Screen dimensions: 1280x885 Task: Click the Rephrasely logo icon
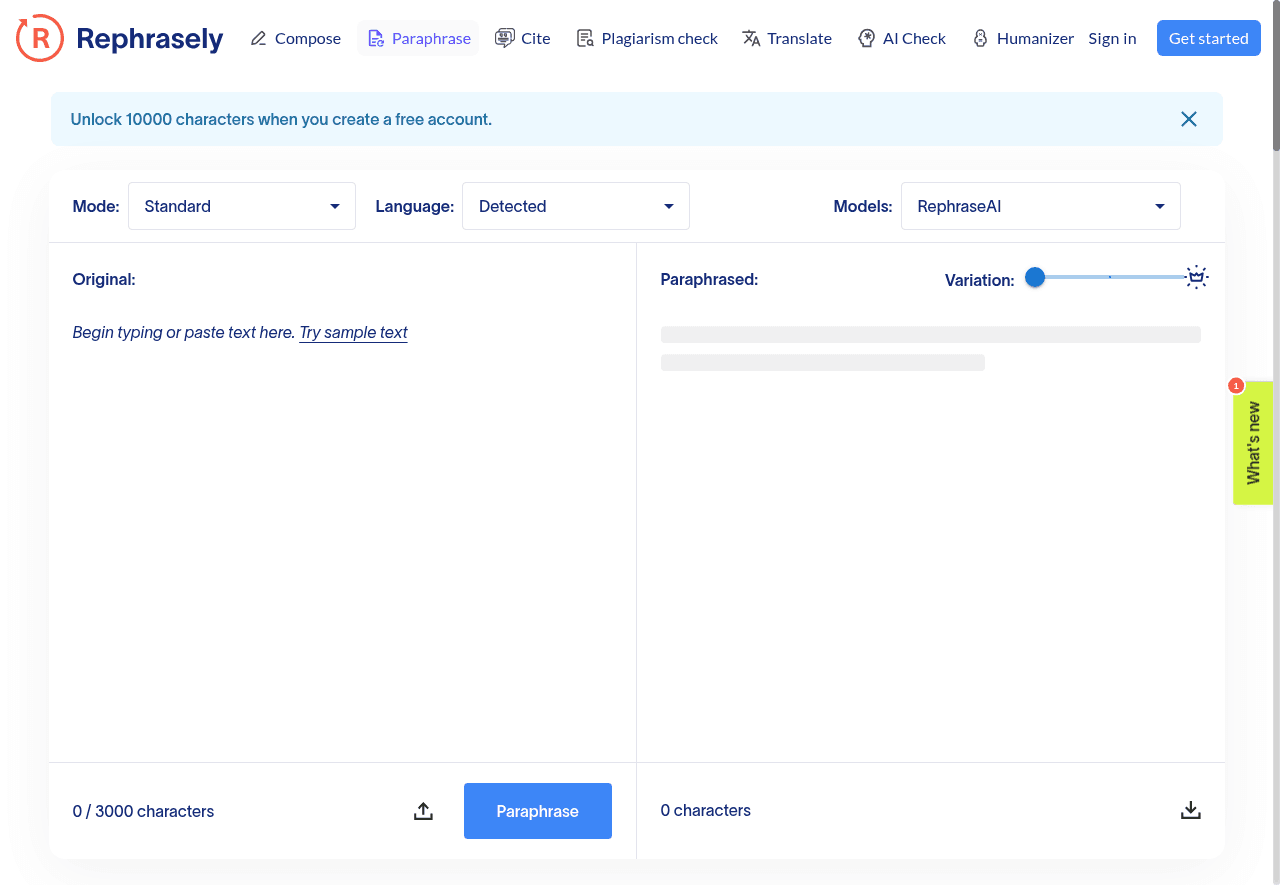[40, 38]
